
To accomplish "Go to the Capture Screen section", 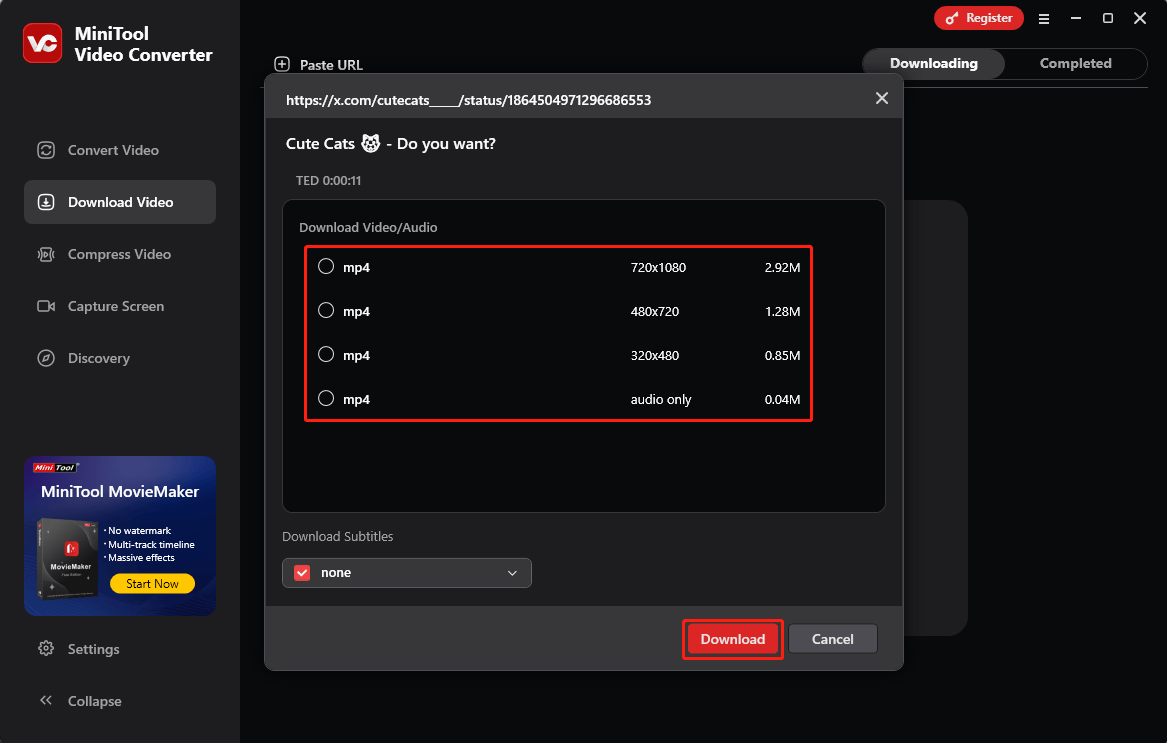I will click(x=120, y=307).
